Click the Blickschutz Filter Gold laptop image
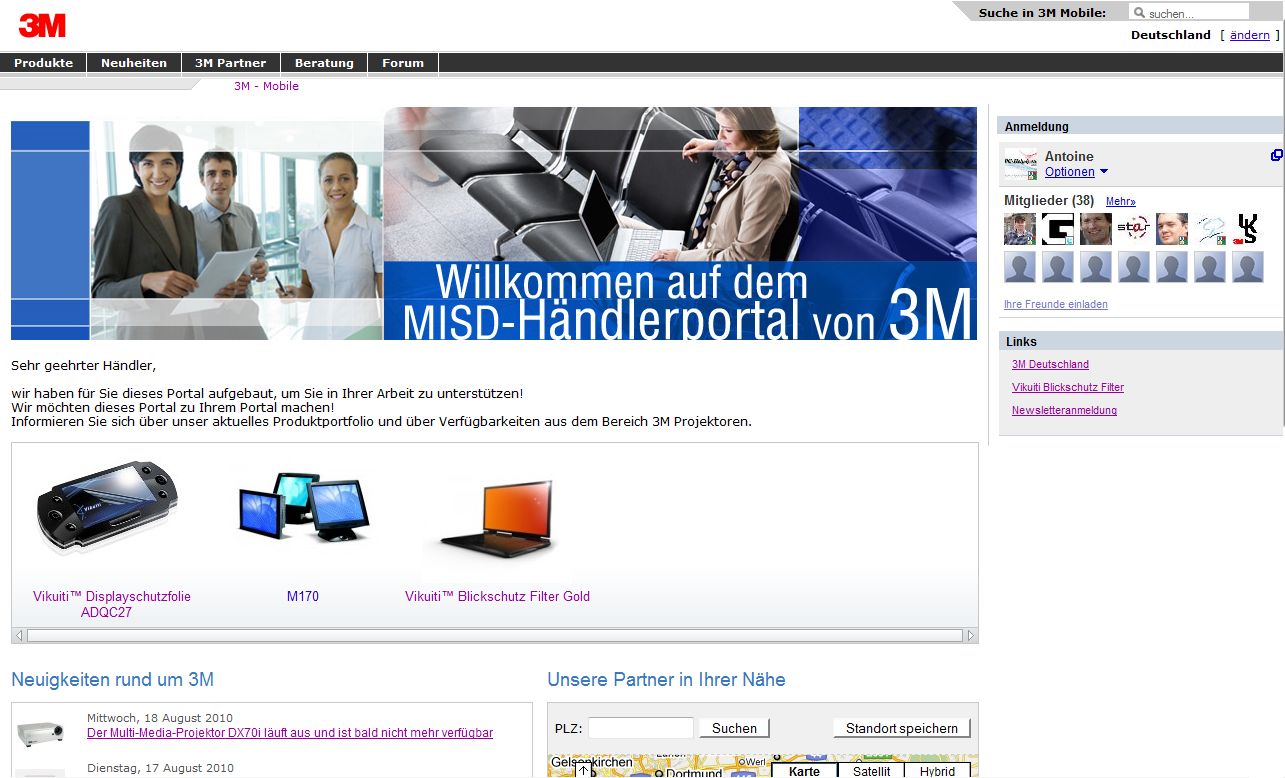The image size is (1285, 778). tap(497, 518)
